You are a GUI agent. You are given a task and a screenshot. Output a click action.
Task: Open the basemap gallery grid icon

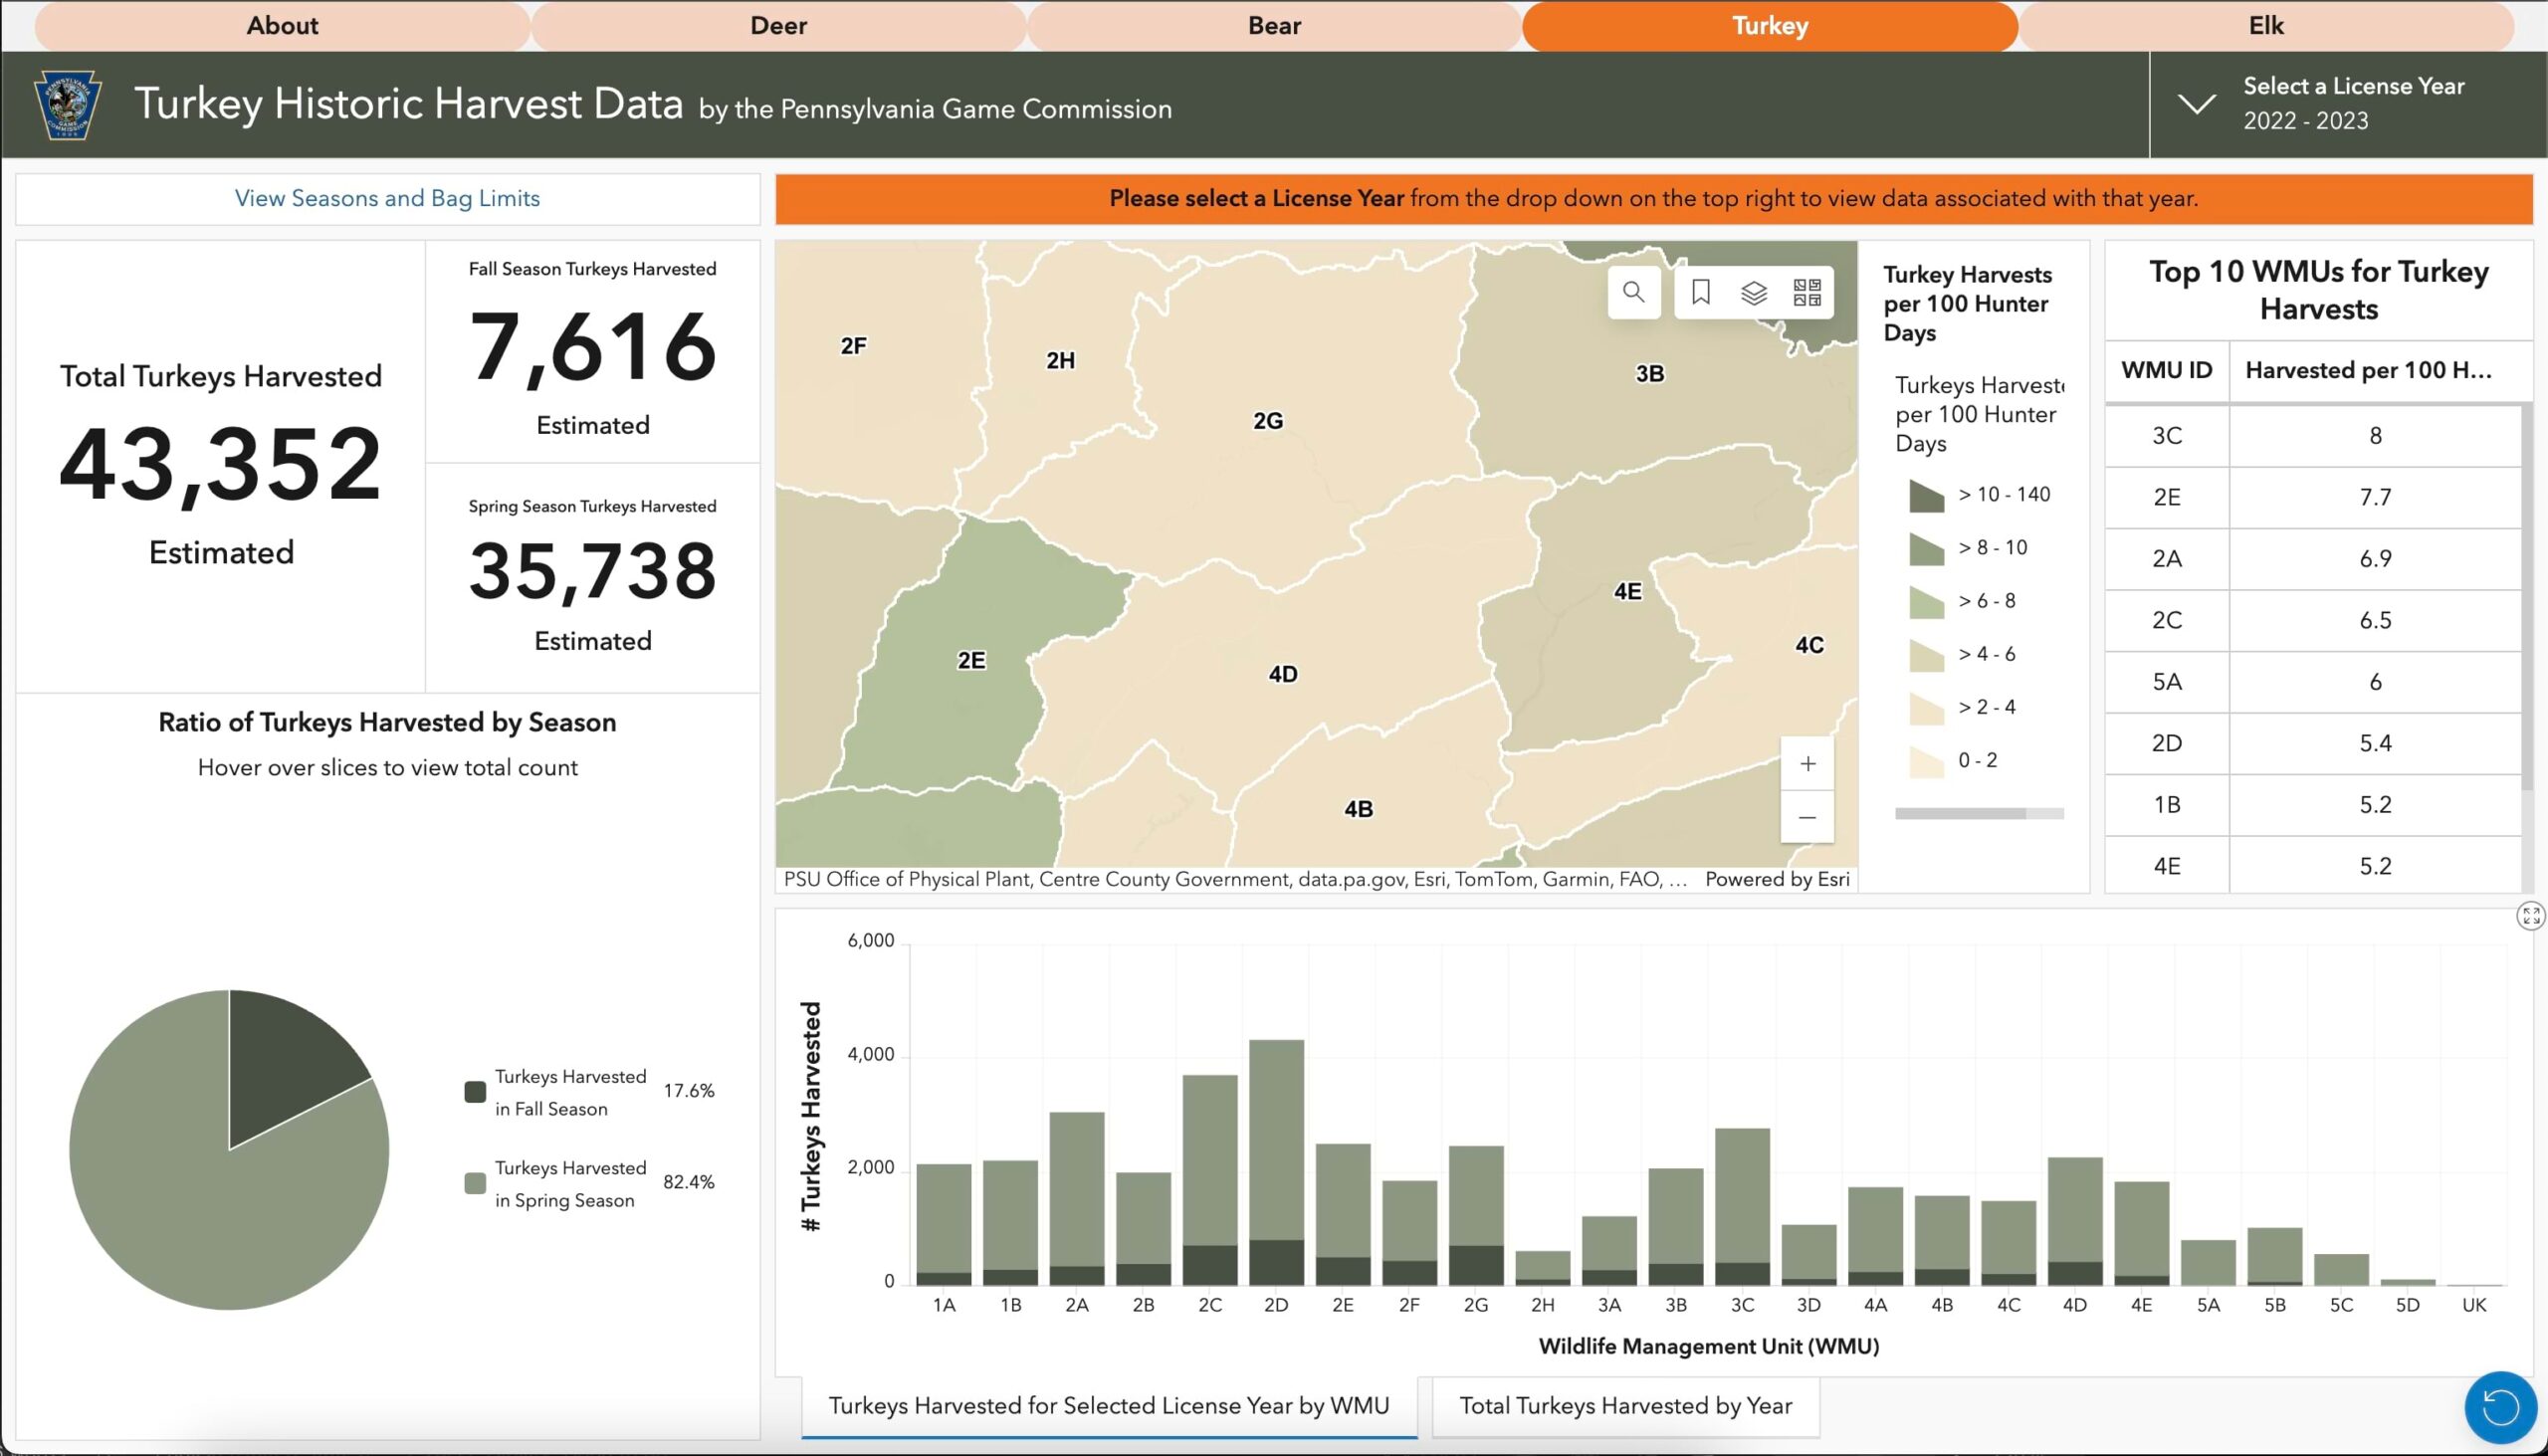pyautogui.click(x=1807, y=292)
